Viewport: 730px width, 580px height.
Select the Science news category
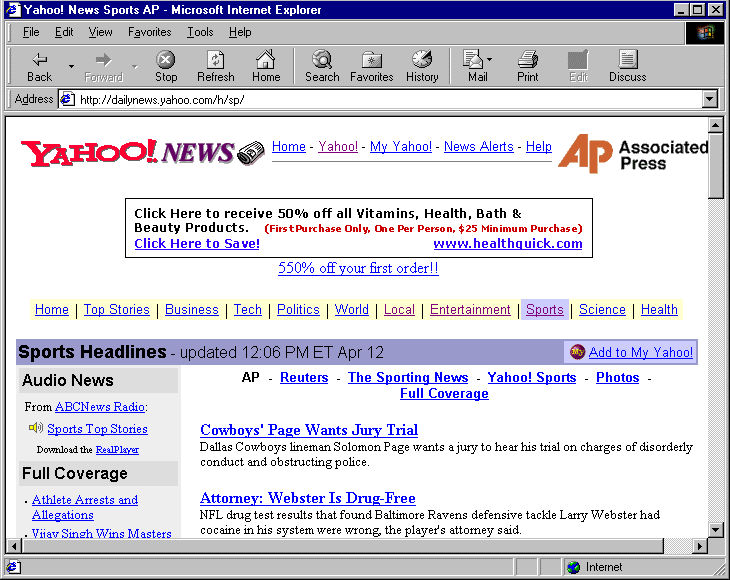[602, 310]
